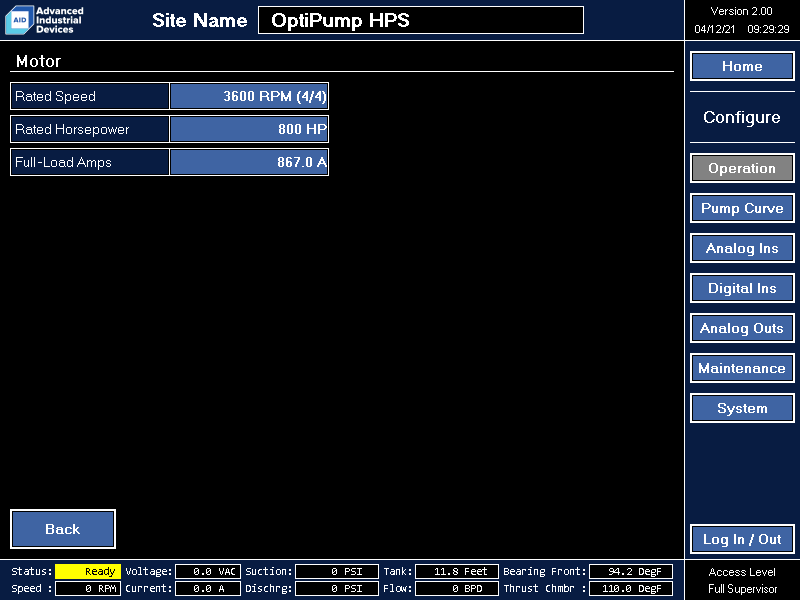Click the Configure heading in the sidebar
The width and height of the screenshot is (800, 600).
coord(742,117)
